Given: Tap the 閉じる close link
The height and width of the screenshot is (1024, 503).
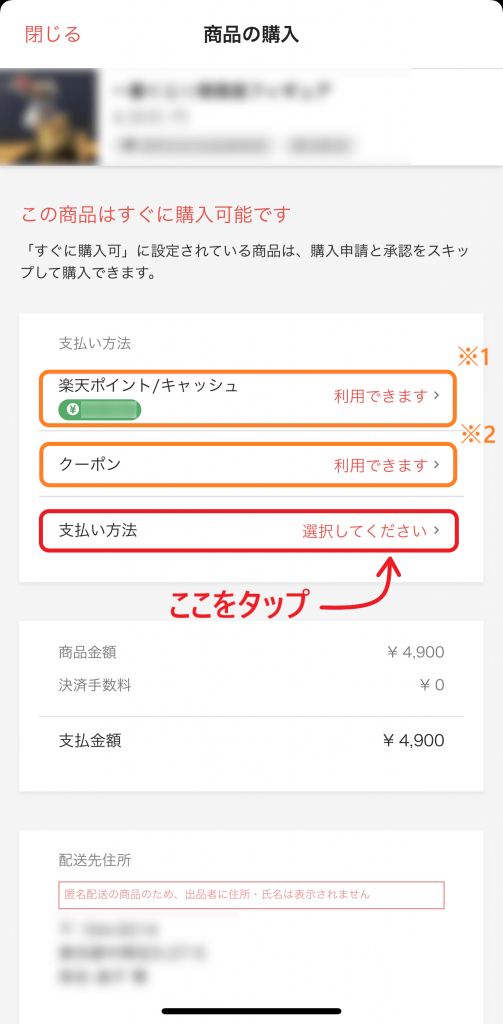Looking at the screenshot, I should tap(52, 34).
